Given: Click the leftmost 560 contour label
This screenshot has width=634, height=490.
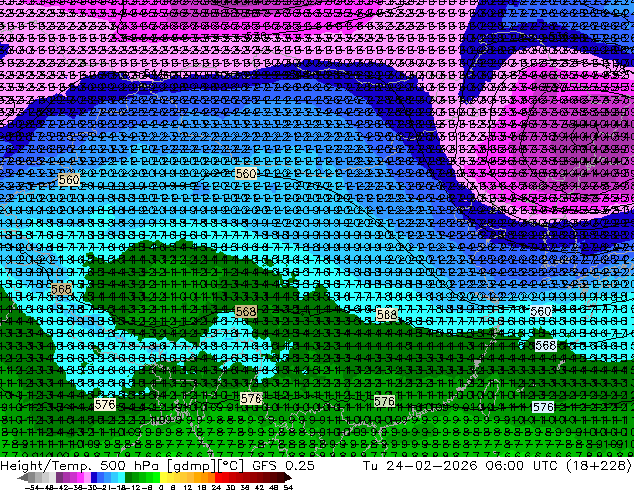Looking at the screenshot, I should [69, 180].
